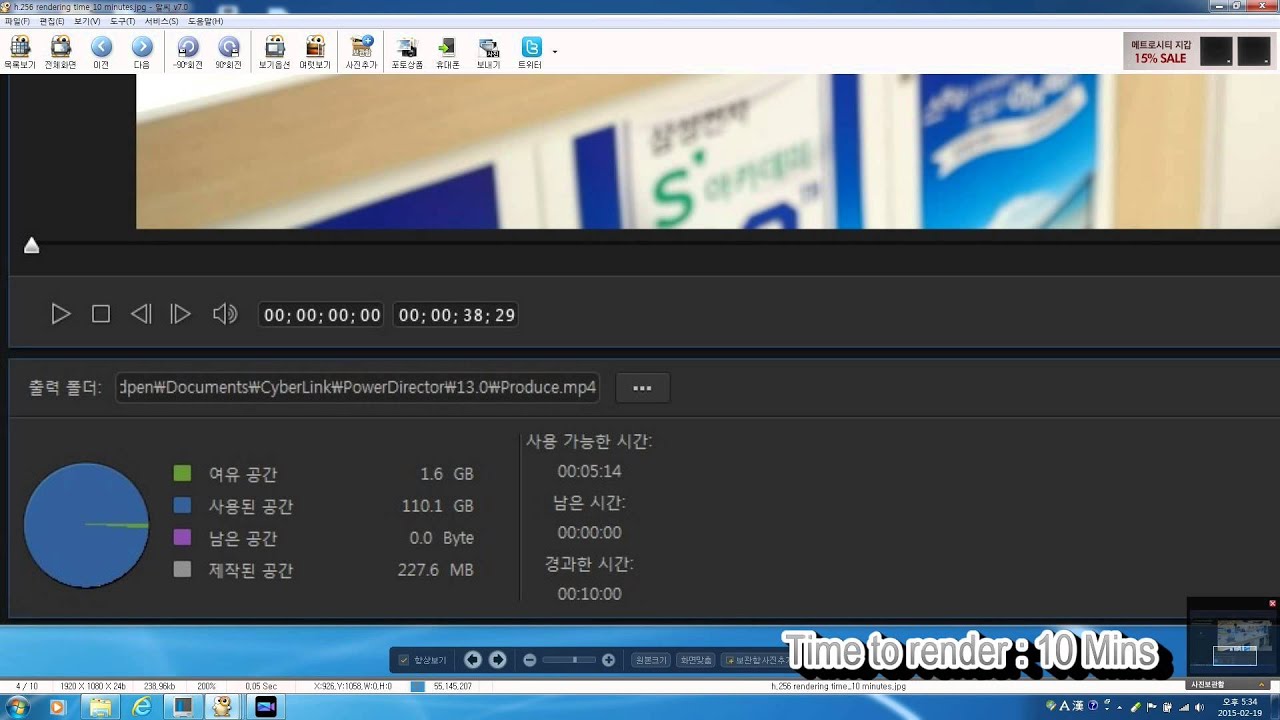Open 보기옵션 view options
This screenshot has width=1280, height=720.
tap(274, 52)
